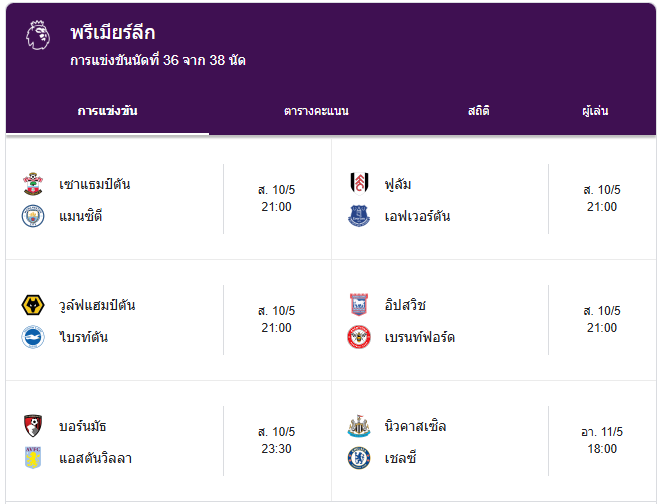Open the นิวคาสเซิล team name link

coord(415,426)
